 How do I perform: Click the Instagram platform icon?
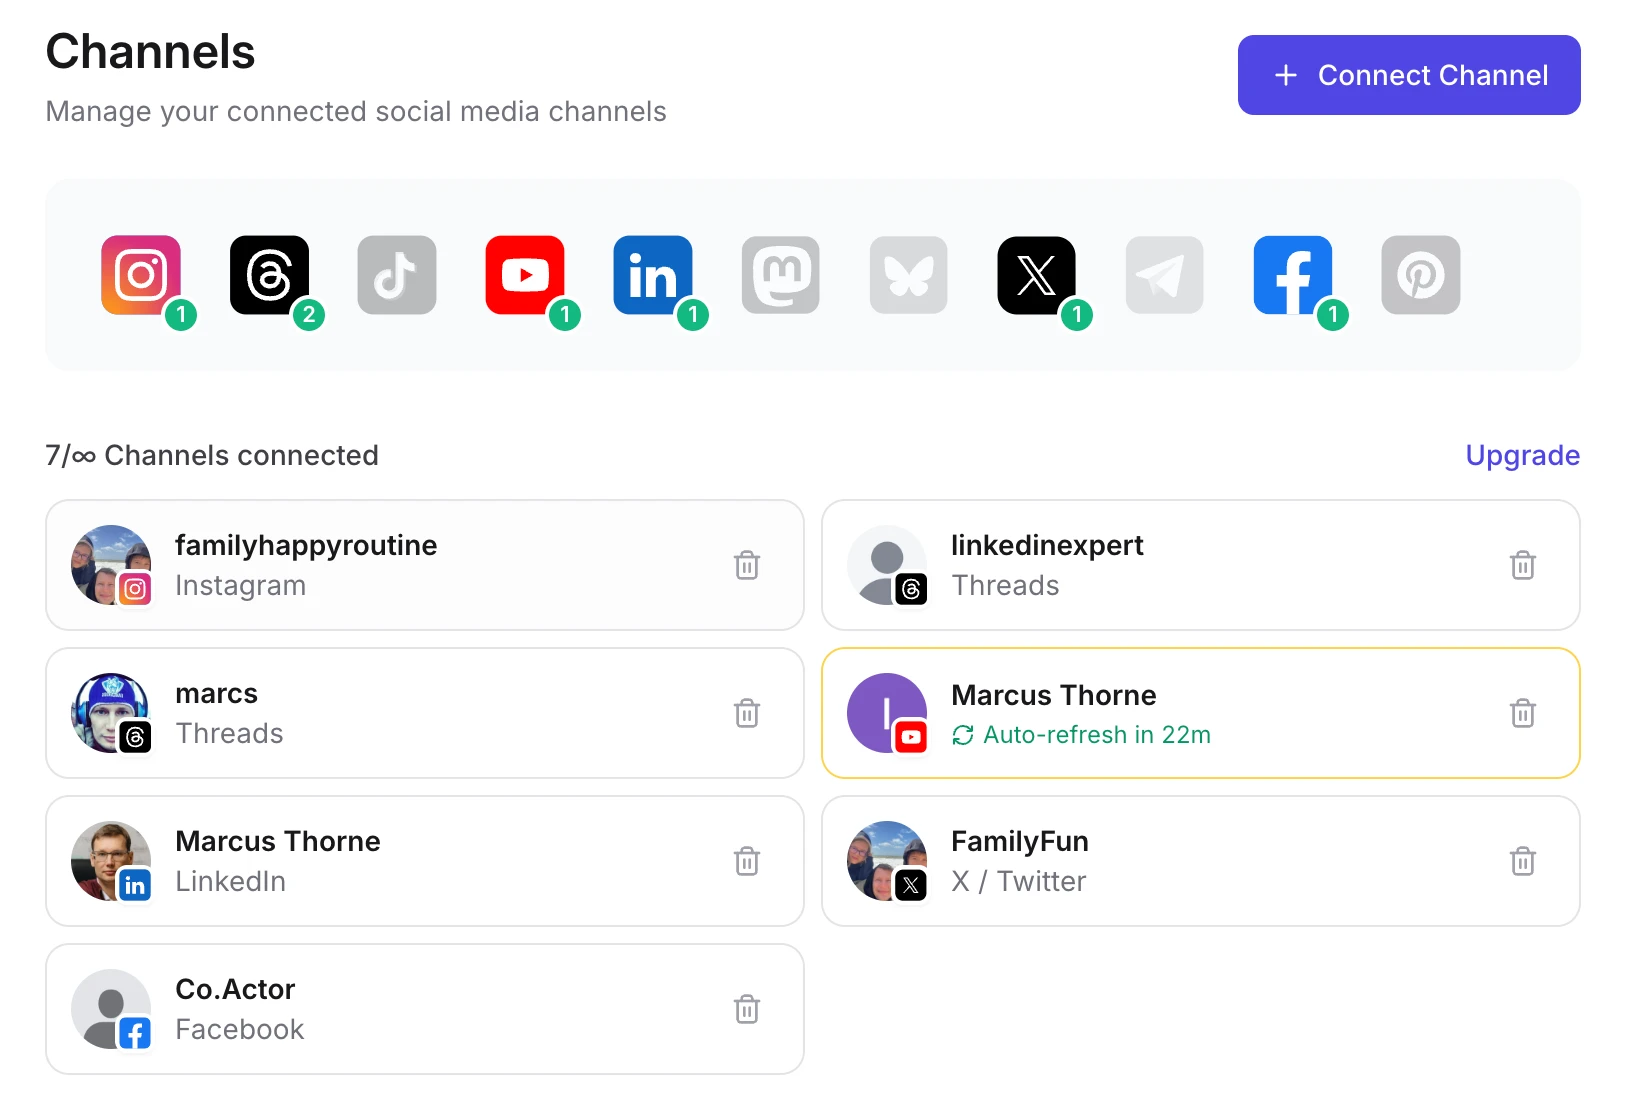141,275
